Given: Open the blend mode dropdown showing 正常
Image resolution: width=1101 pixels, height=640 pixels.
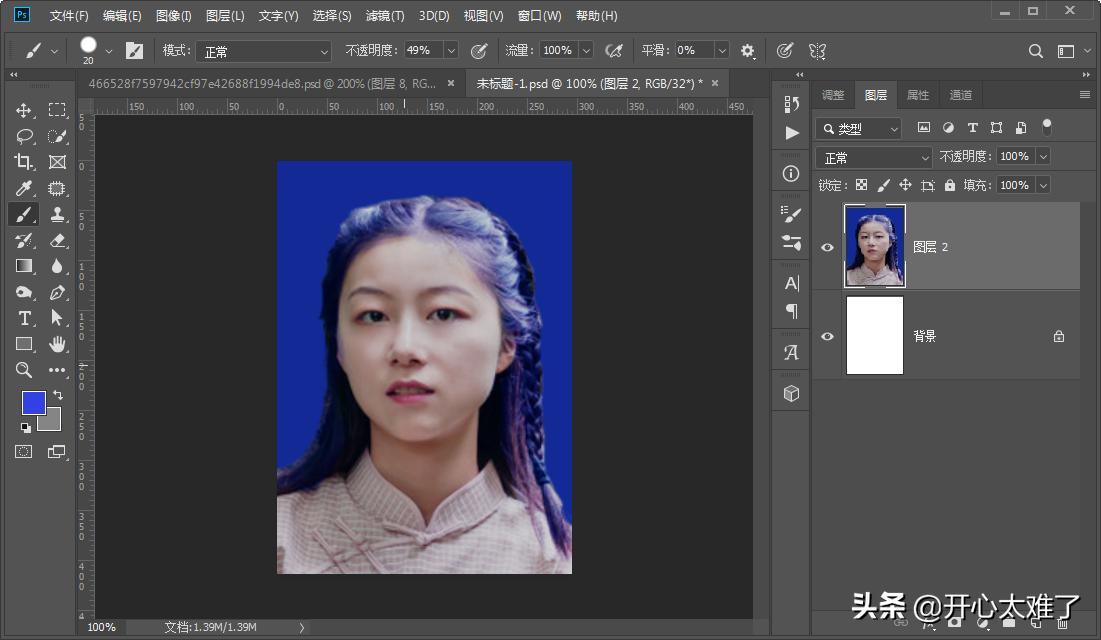Looking at the screenshot, I should (872, 156).
